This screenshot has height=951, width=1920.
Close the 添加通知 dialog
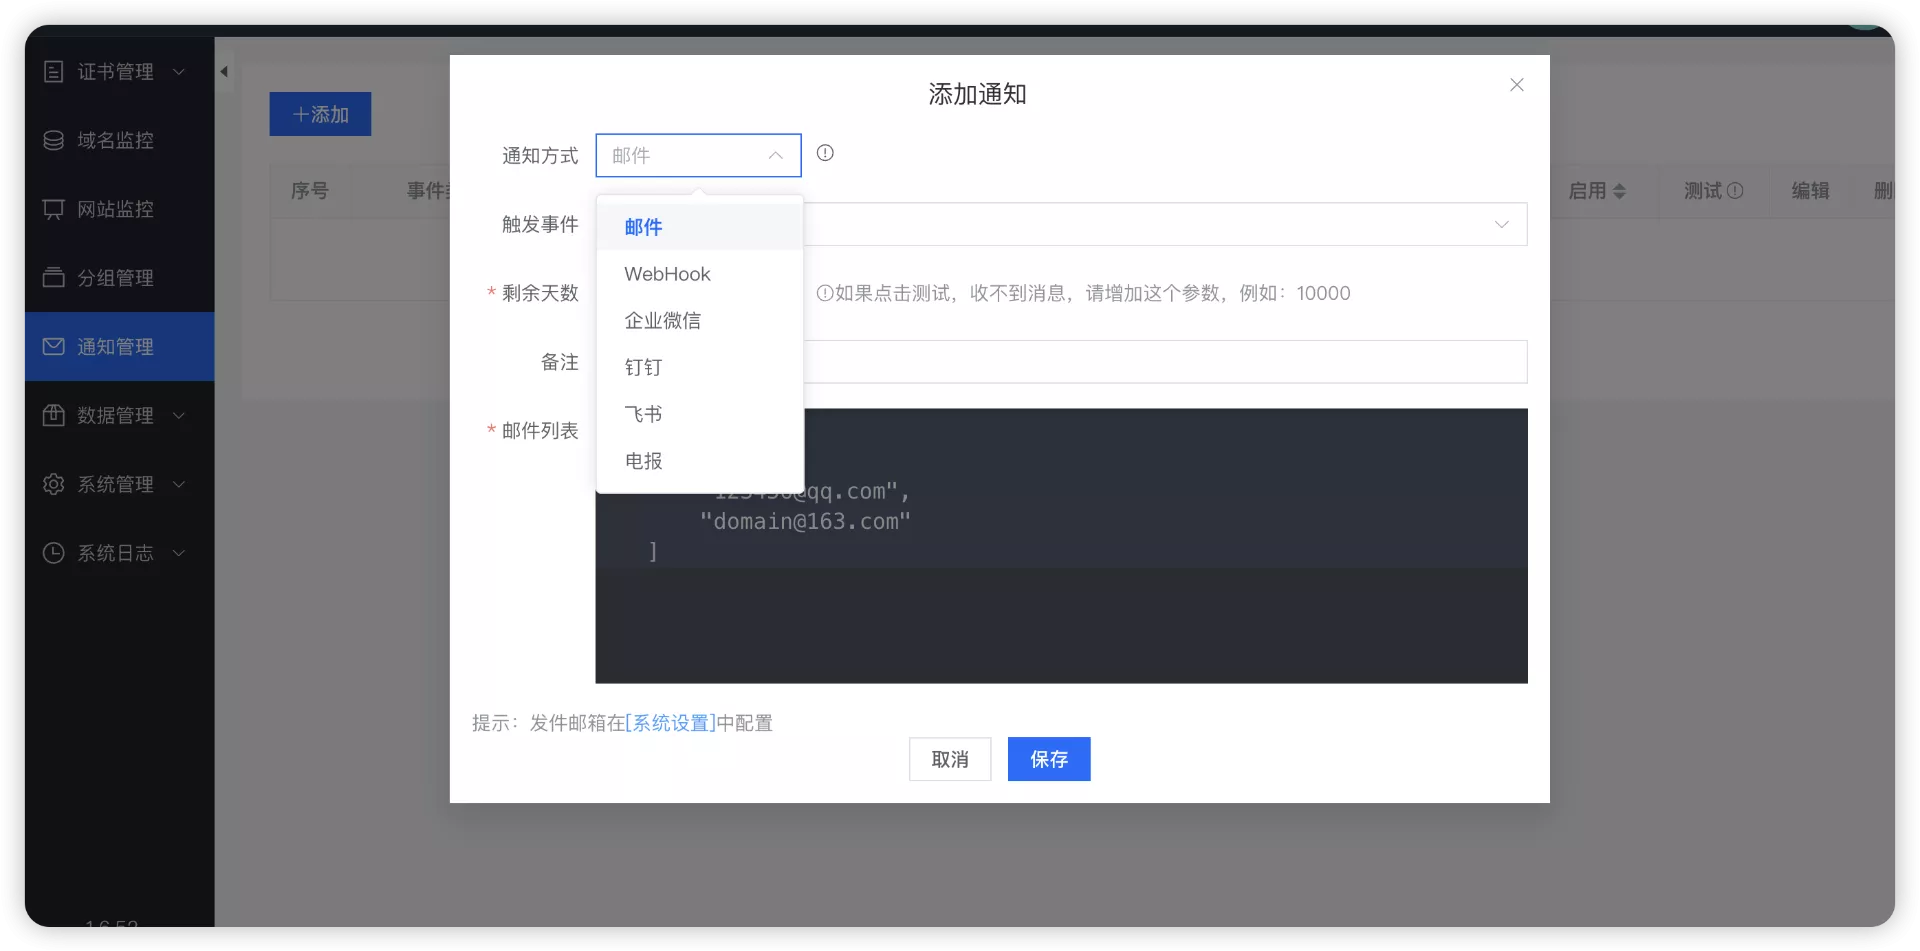click(1517, 85)
